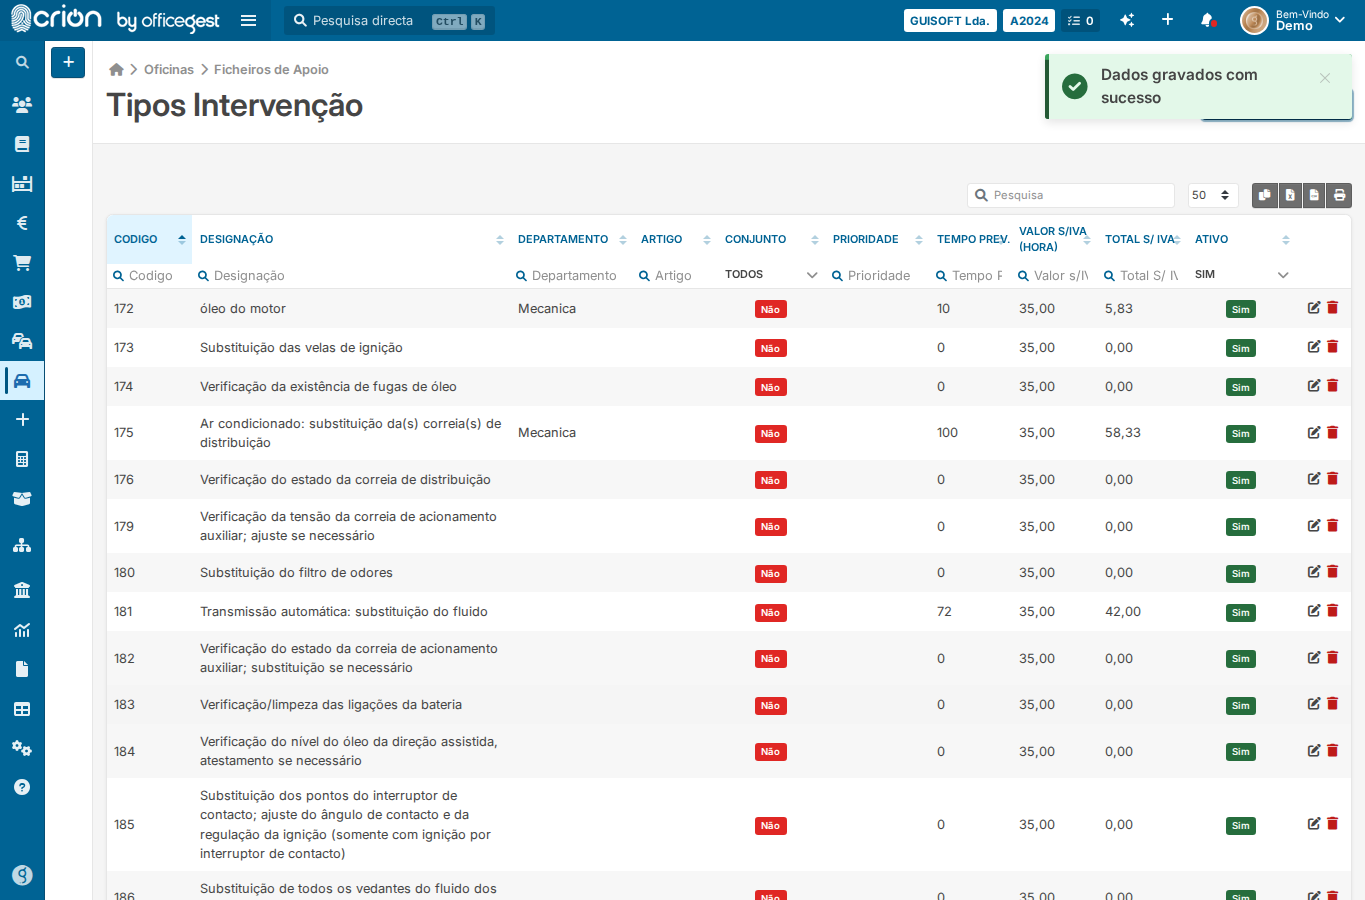Delete row 175 Ar condicionado
This screenshot has height=900, width=1365.
click(x=1332, y=433)
